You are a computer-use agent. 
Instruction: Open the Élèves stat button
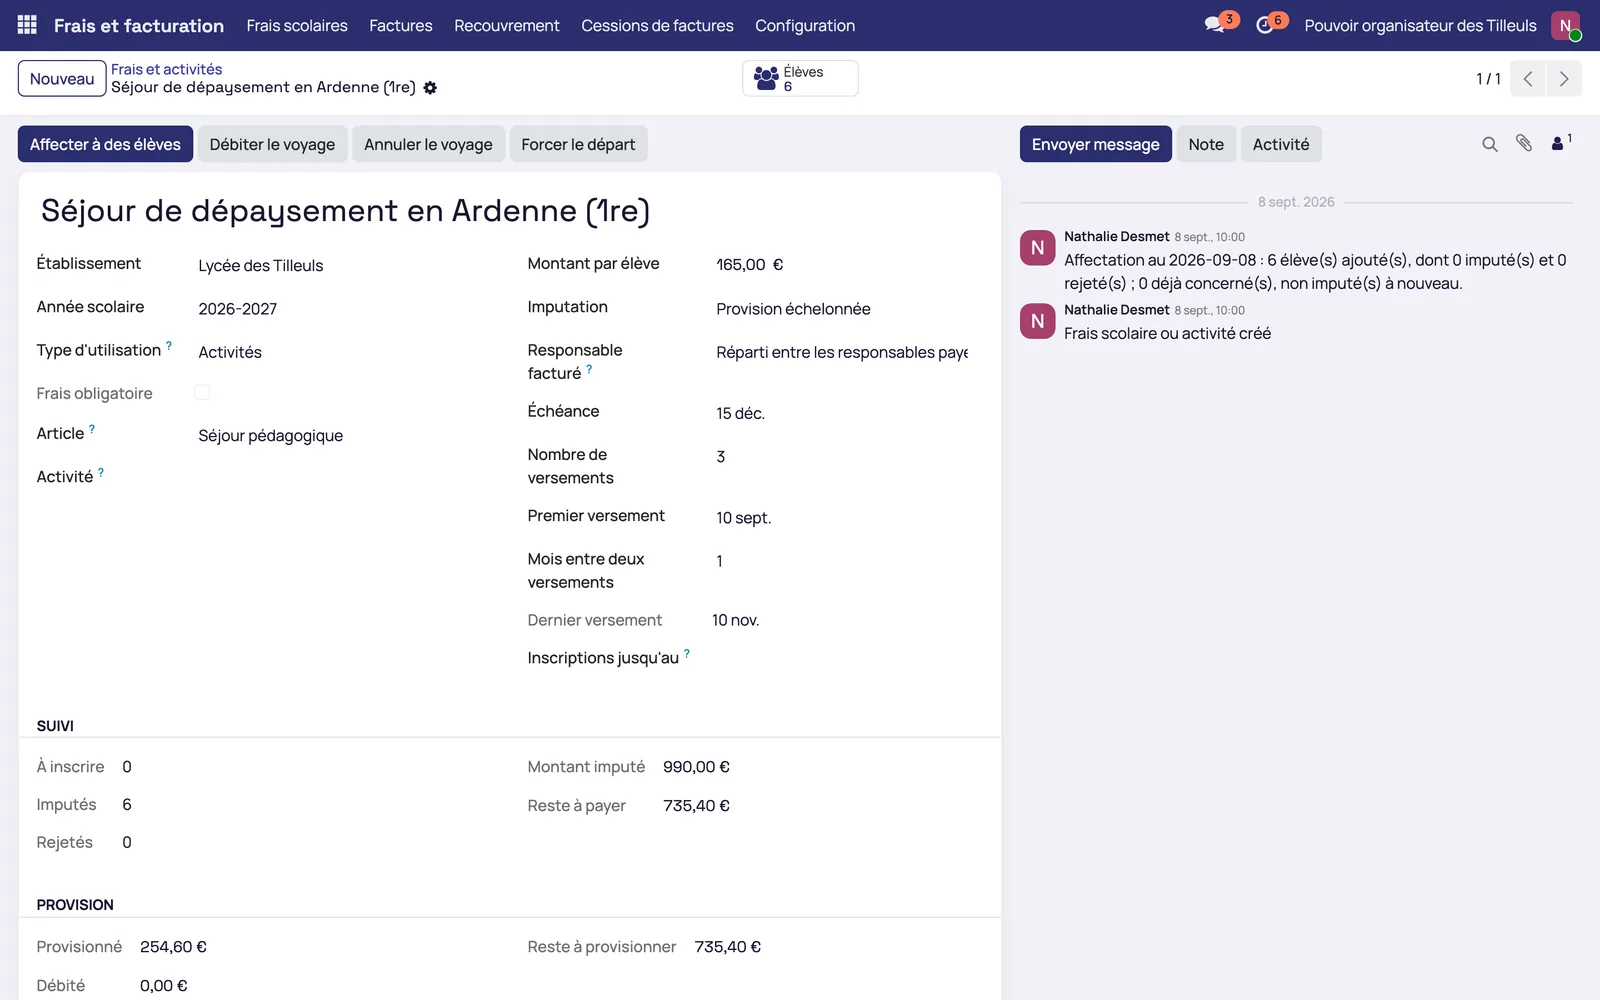800,79
